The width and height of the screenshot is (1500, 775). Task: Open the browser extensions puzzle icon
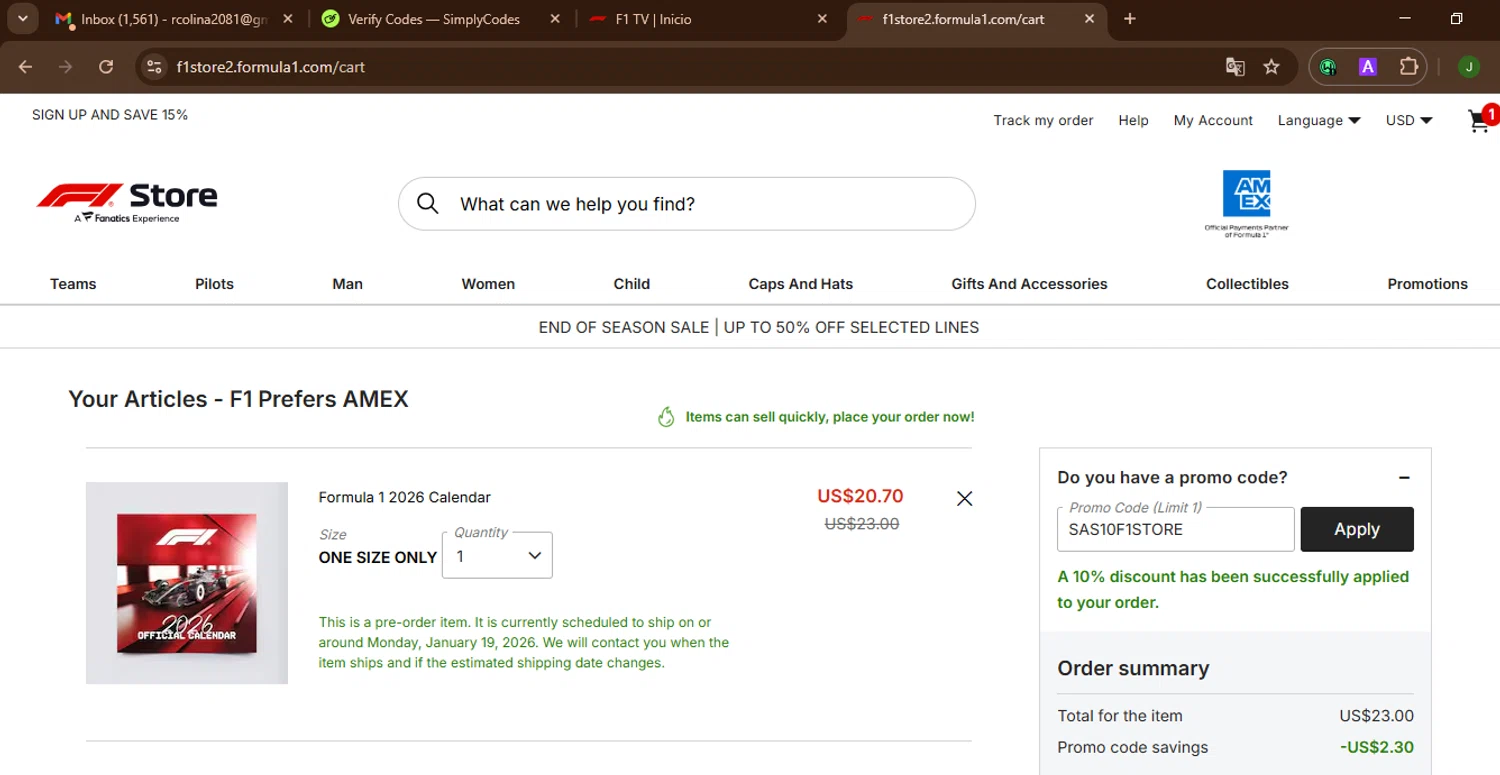1408,67
